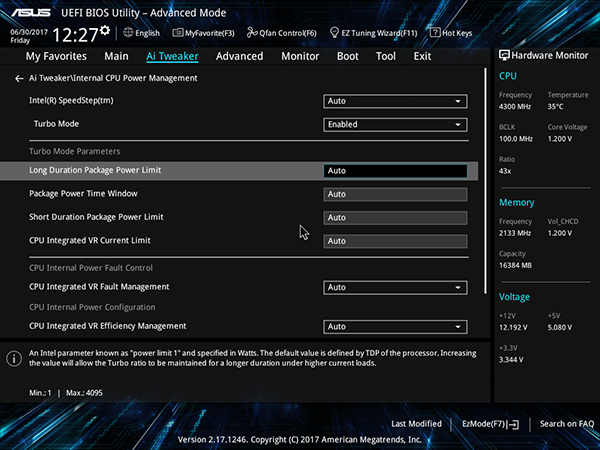
Task: Go to the Boot tab
Action: pos(347,56)
